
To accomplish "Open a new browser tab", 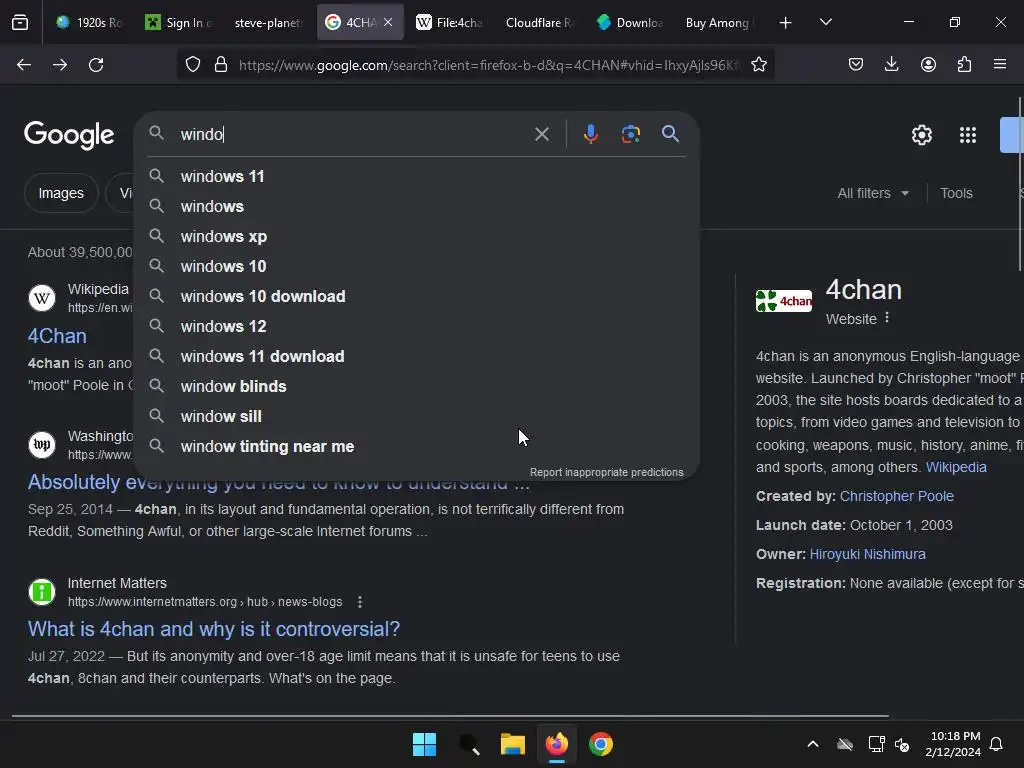I will coord(785,23).
